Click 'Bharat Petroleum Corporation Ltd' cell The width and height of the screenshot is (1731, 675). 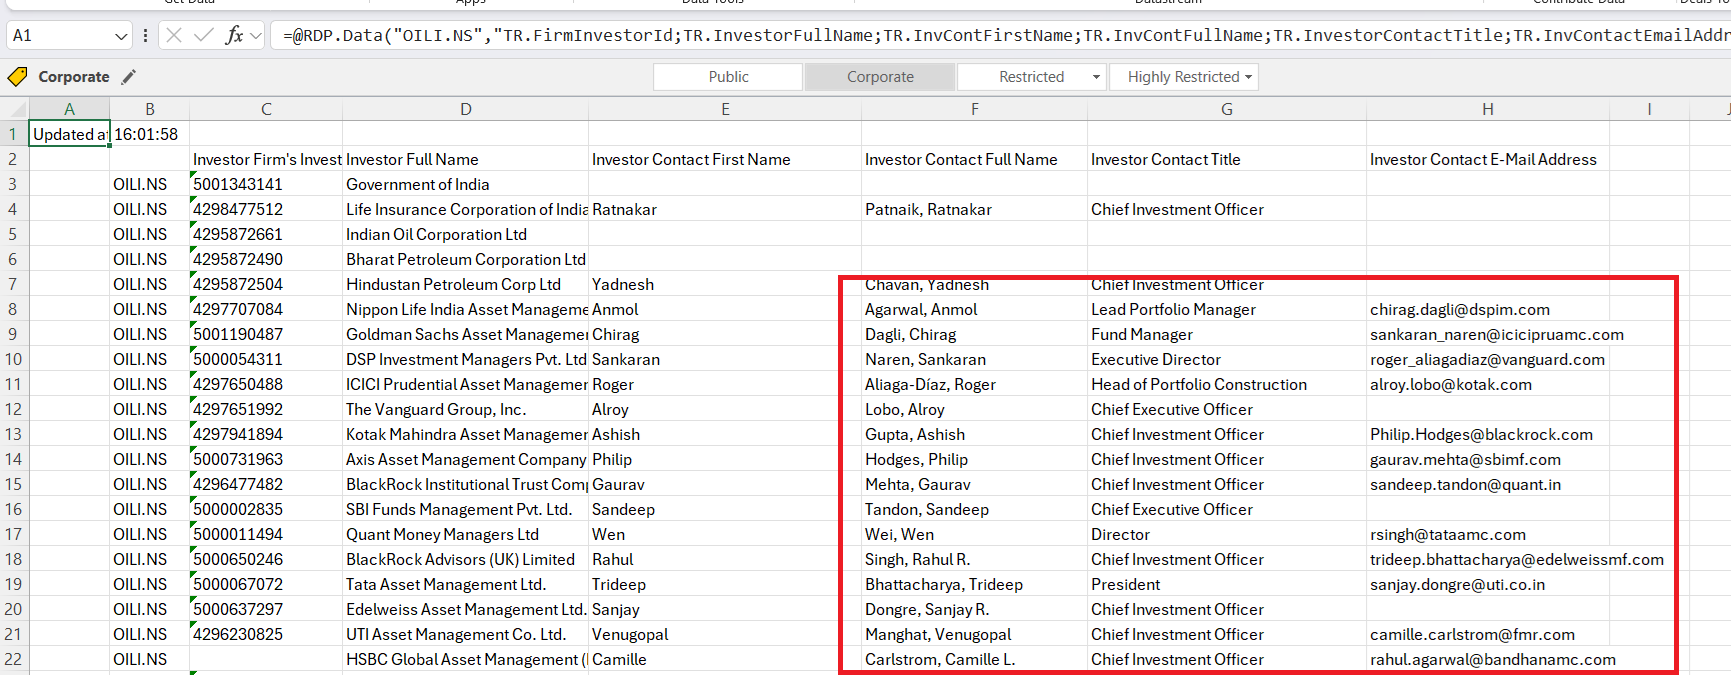coord(466,259)
